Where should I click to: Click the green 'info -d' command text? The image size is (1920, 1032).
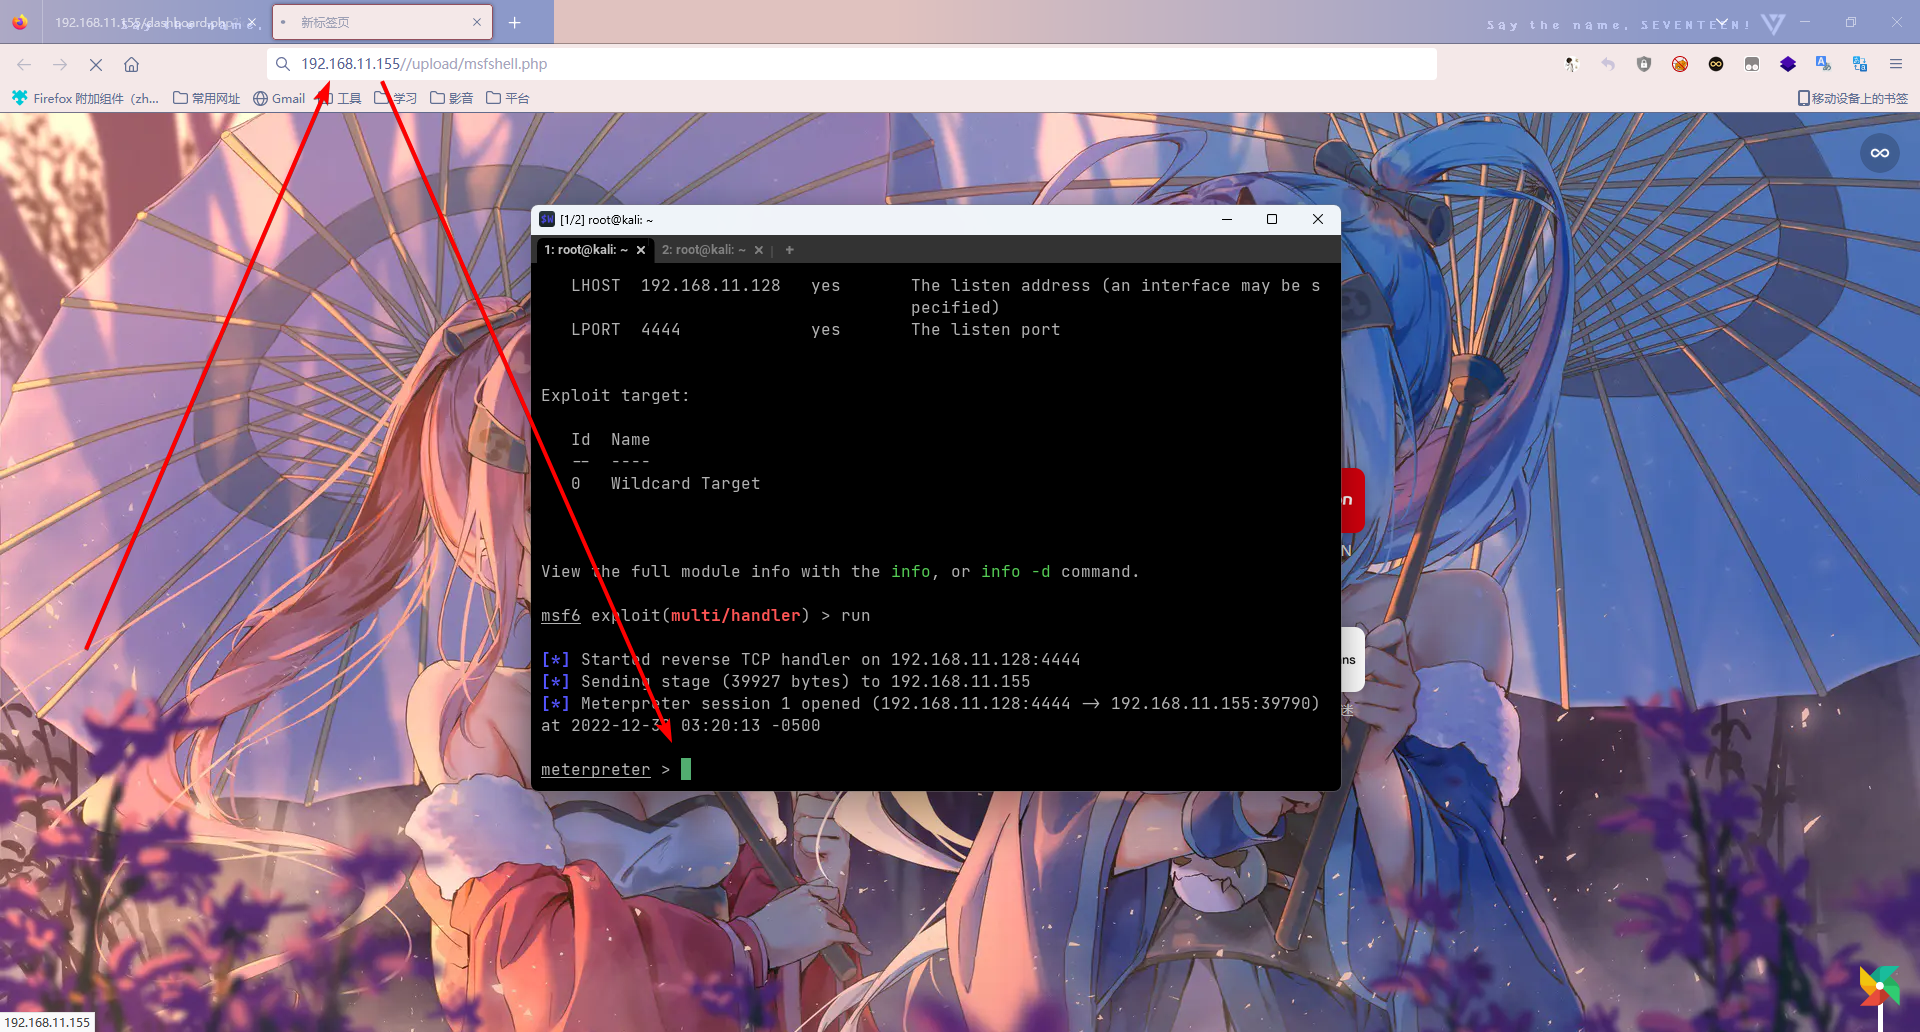pyautogui.click(x=1016, y=572)
